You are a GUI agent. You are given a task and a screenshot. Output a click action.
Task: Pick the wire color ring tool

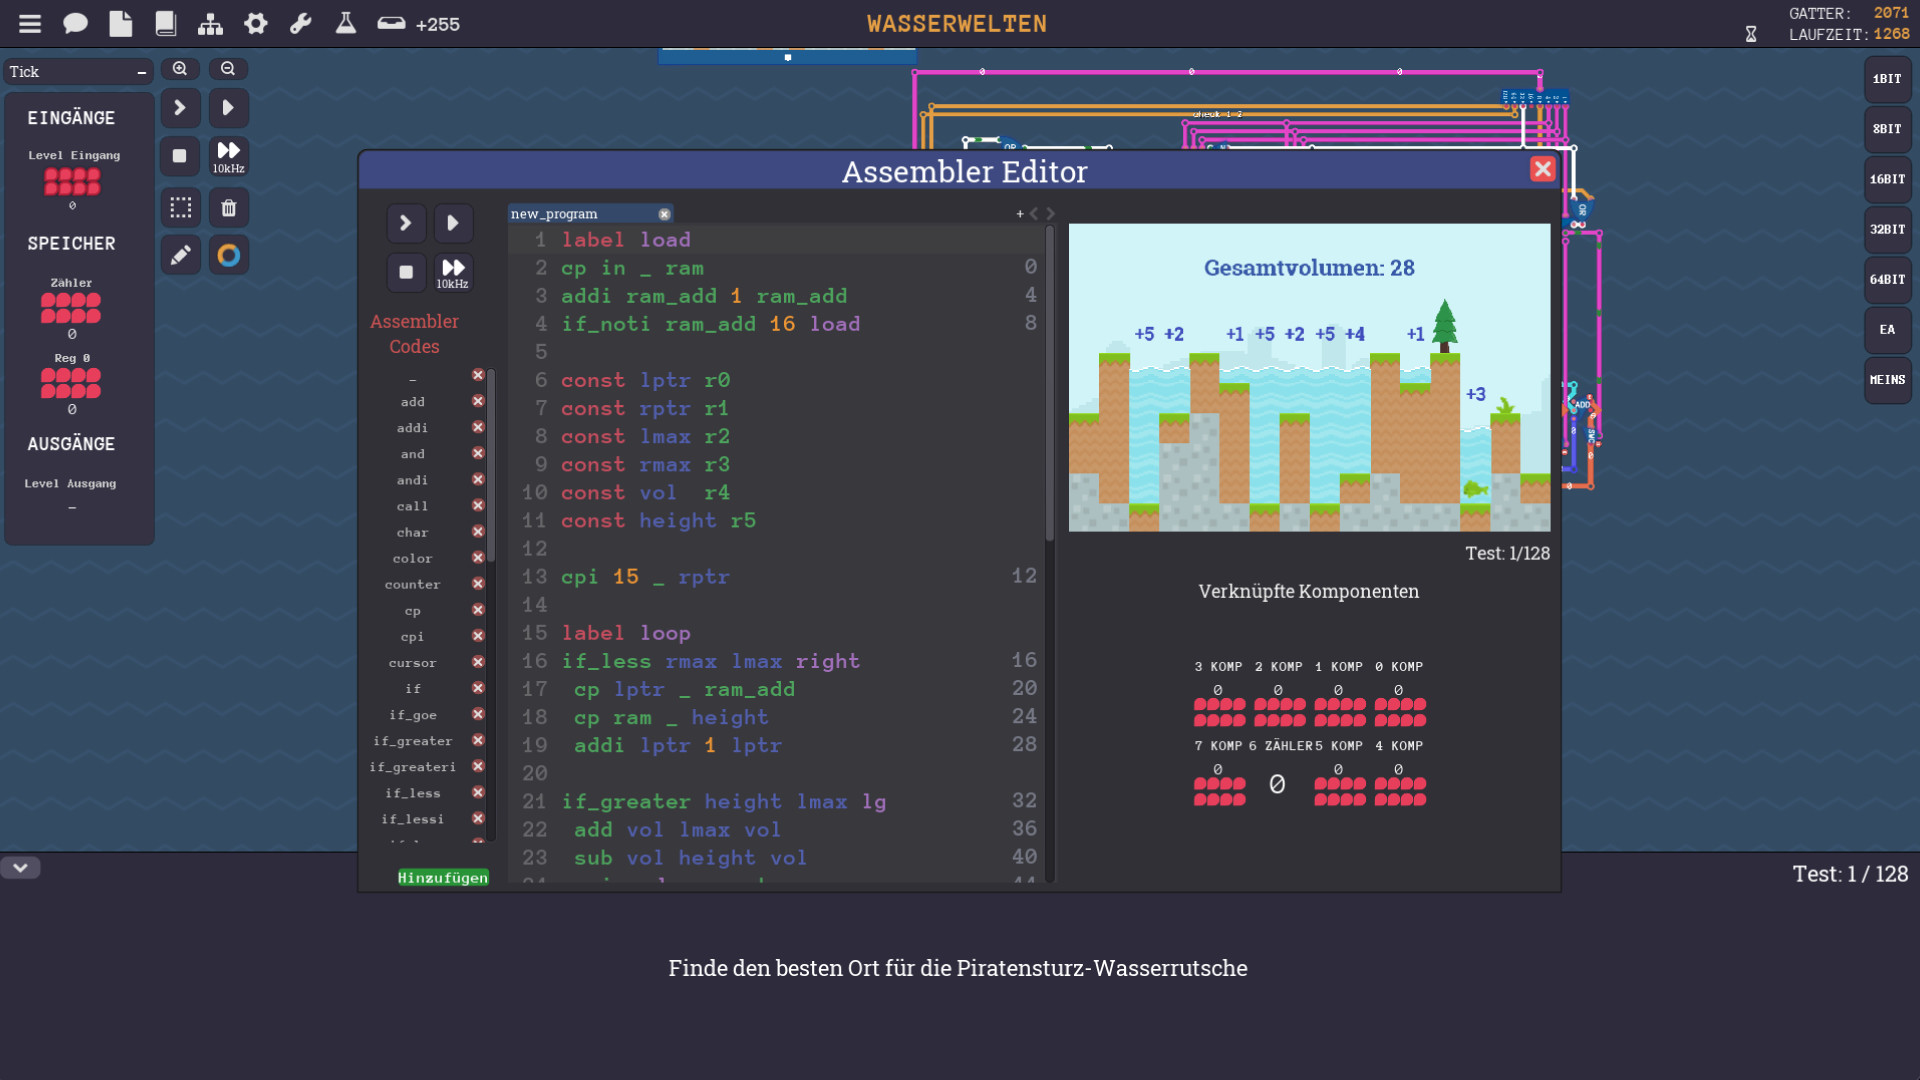[229, 256]
